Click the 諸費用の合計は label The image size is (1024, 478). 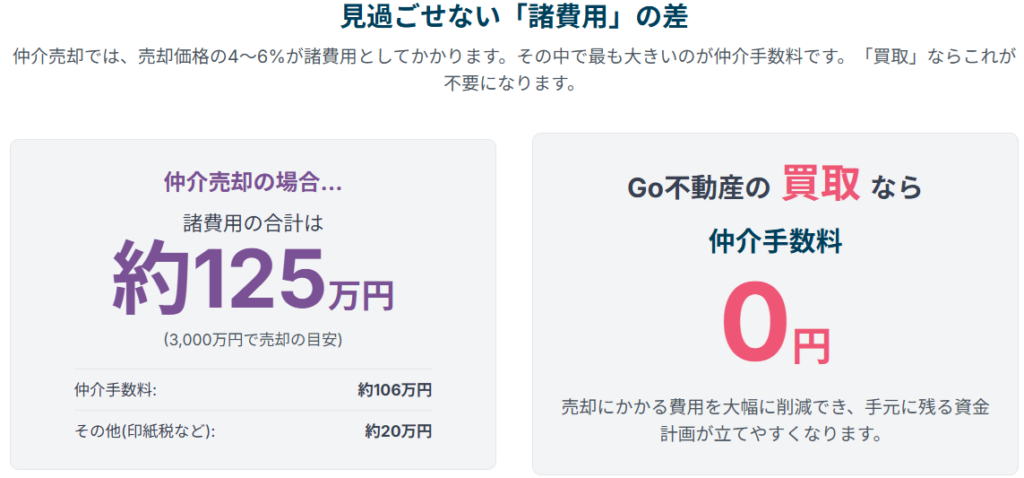pyautogui.click(x=253, y=224)
